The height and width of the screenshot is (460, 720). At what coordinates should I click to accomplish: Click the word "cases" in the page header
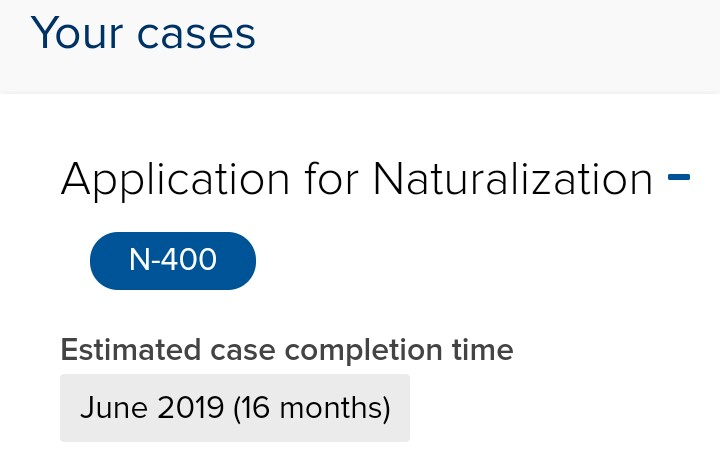[196, 35]
